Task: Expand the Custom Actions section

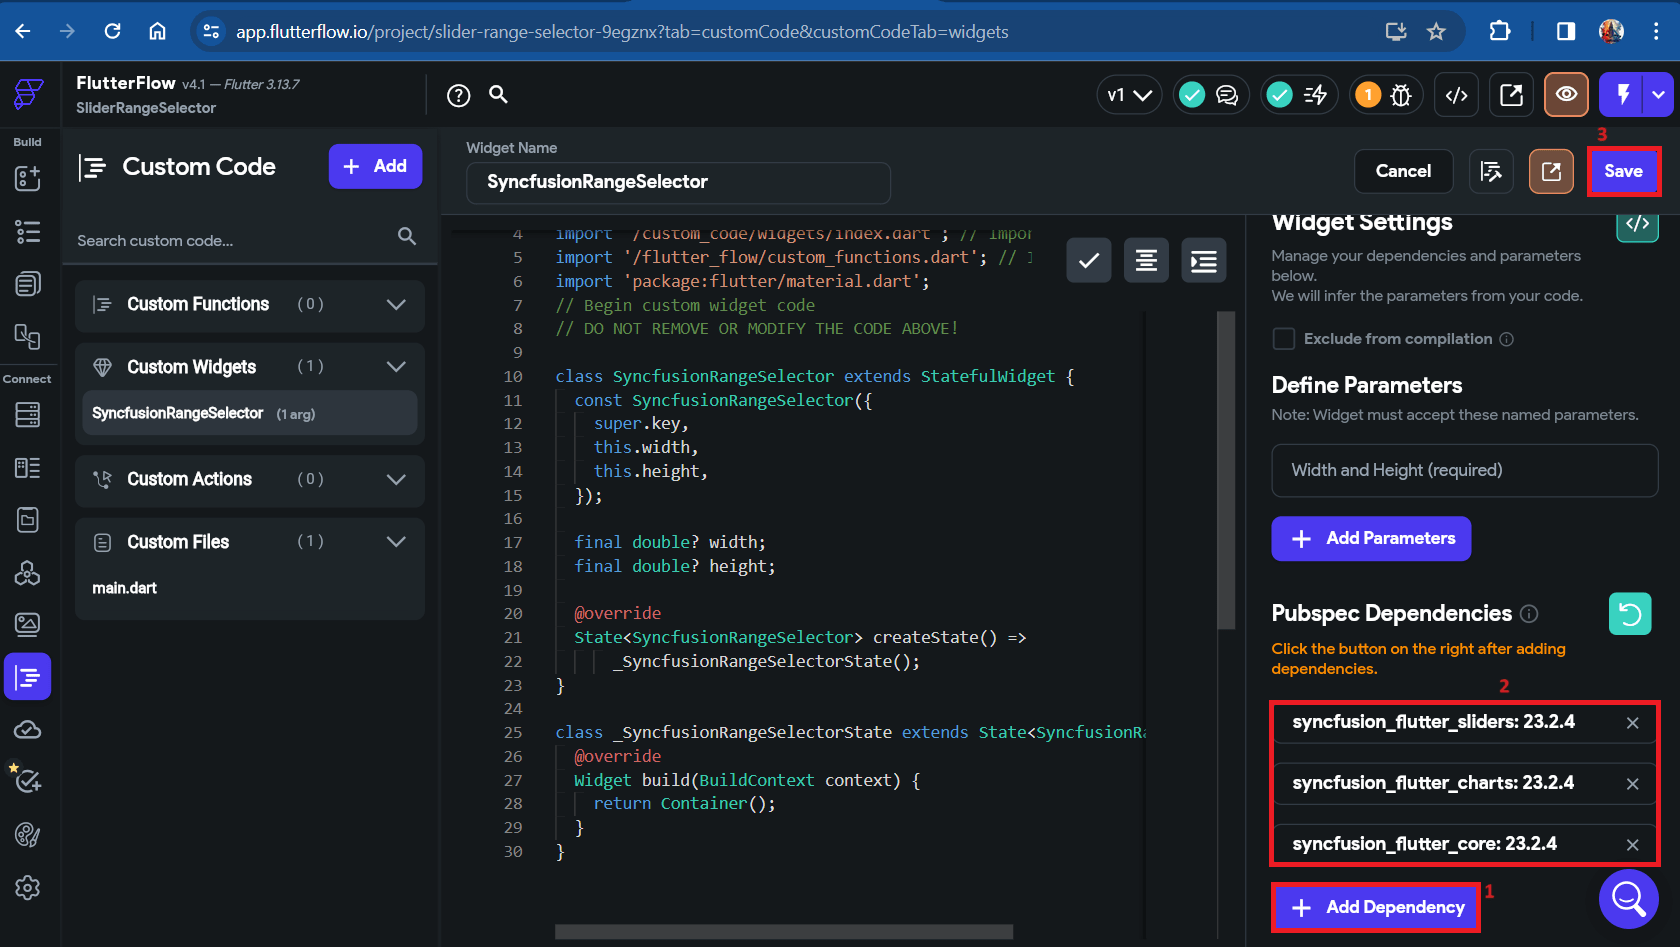Action: [x=396, y=479]
